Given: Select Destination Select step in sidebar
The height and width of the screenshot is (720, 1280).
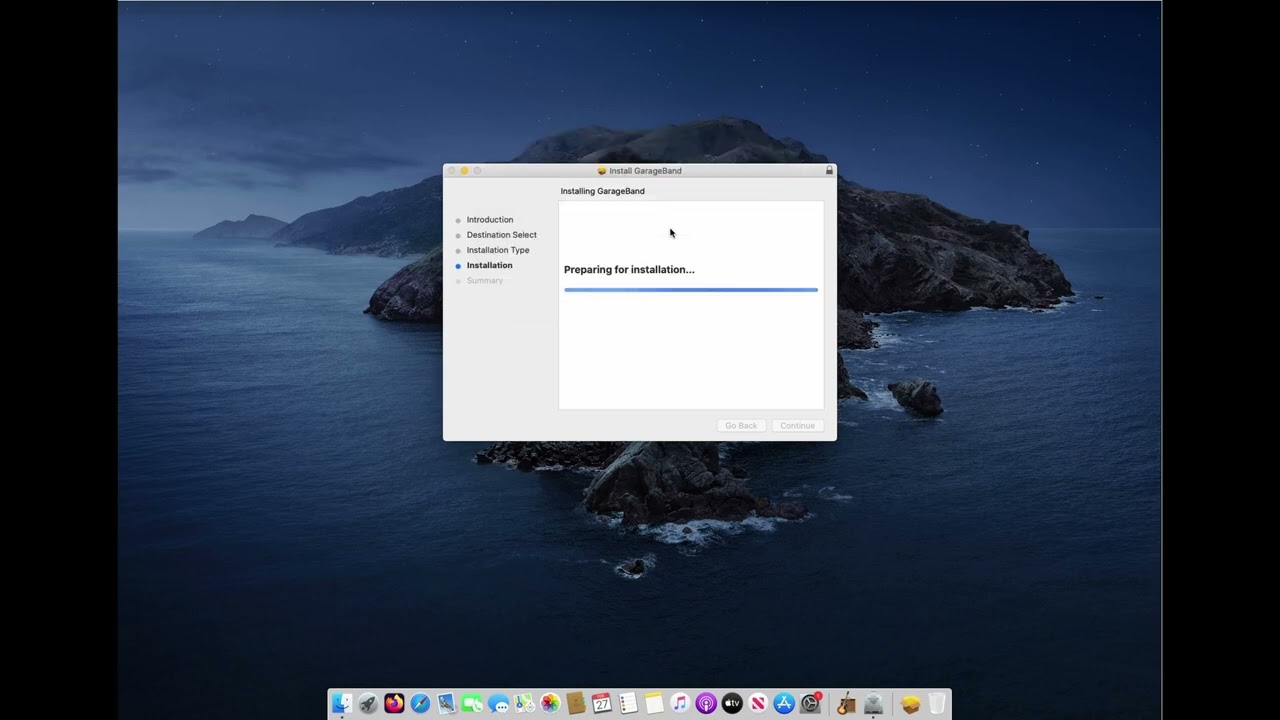Looking at the screenshot, I should [502, 235].
